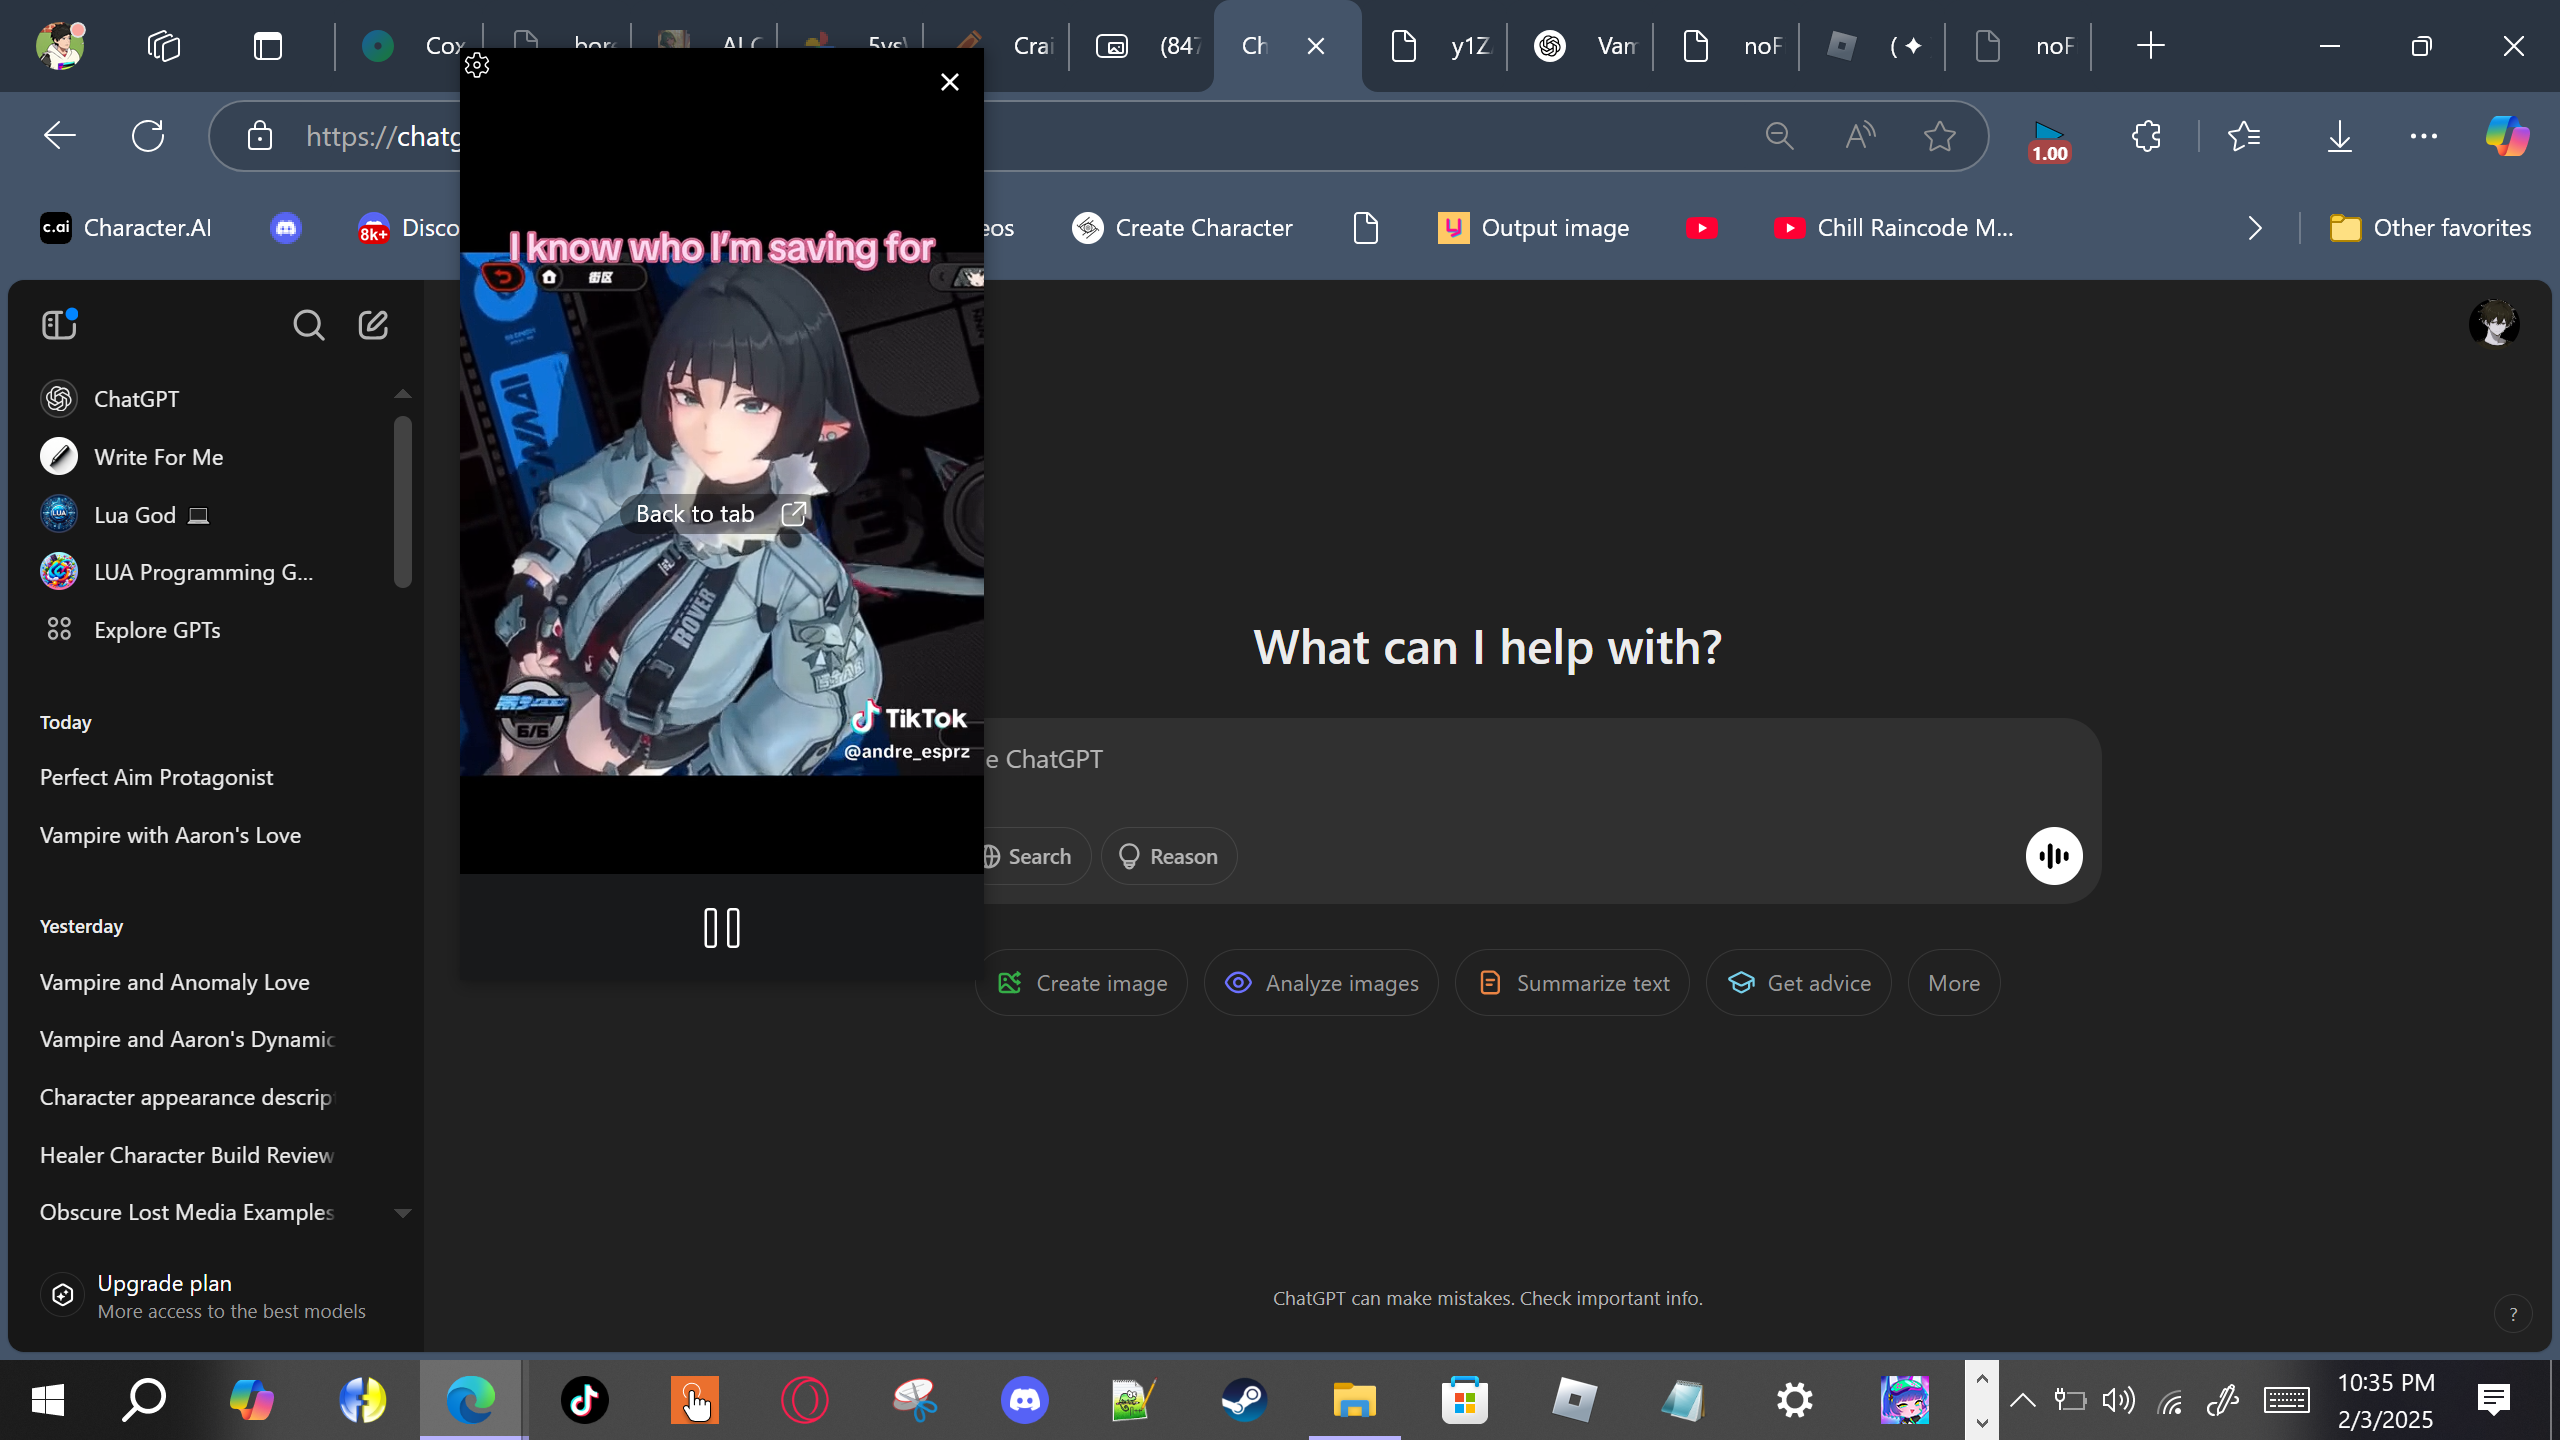2560x1440 pixels.
Task: Expand More suggestions
Action: click(1954, 983)
